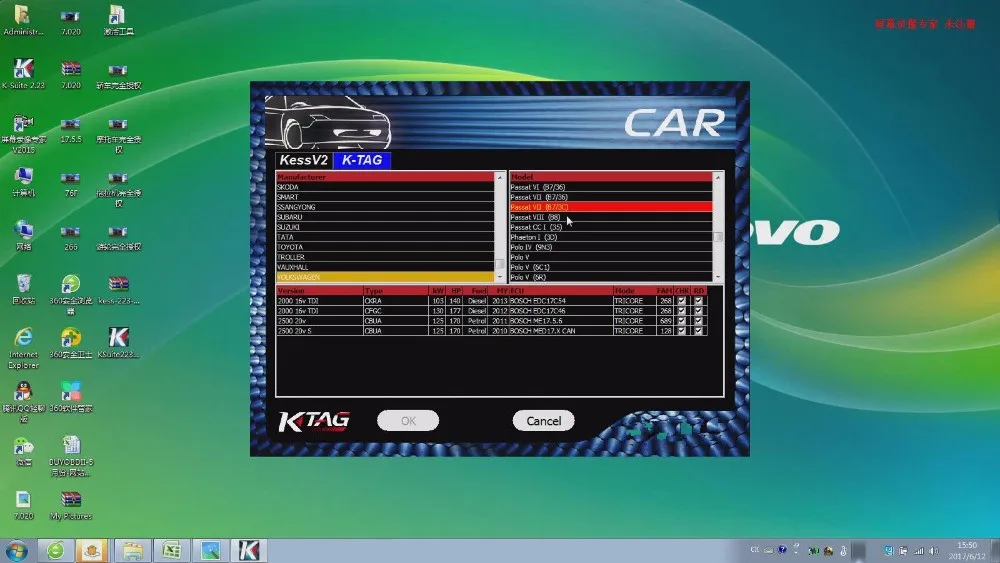Select Polo IV (9N3) model
The height and width of the screenshot is (563, 1000).
coord(611,247)
